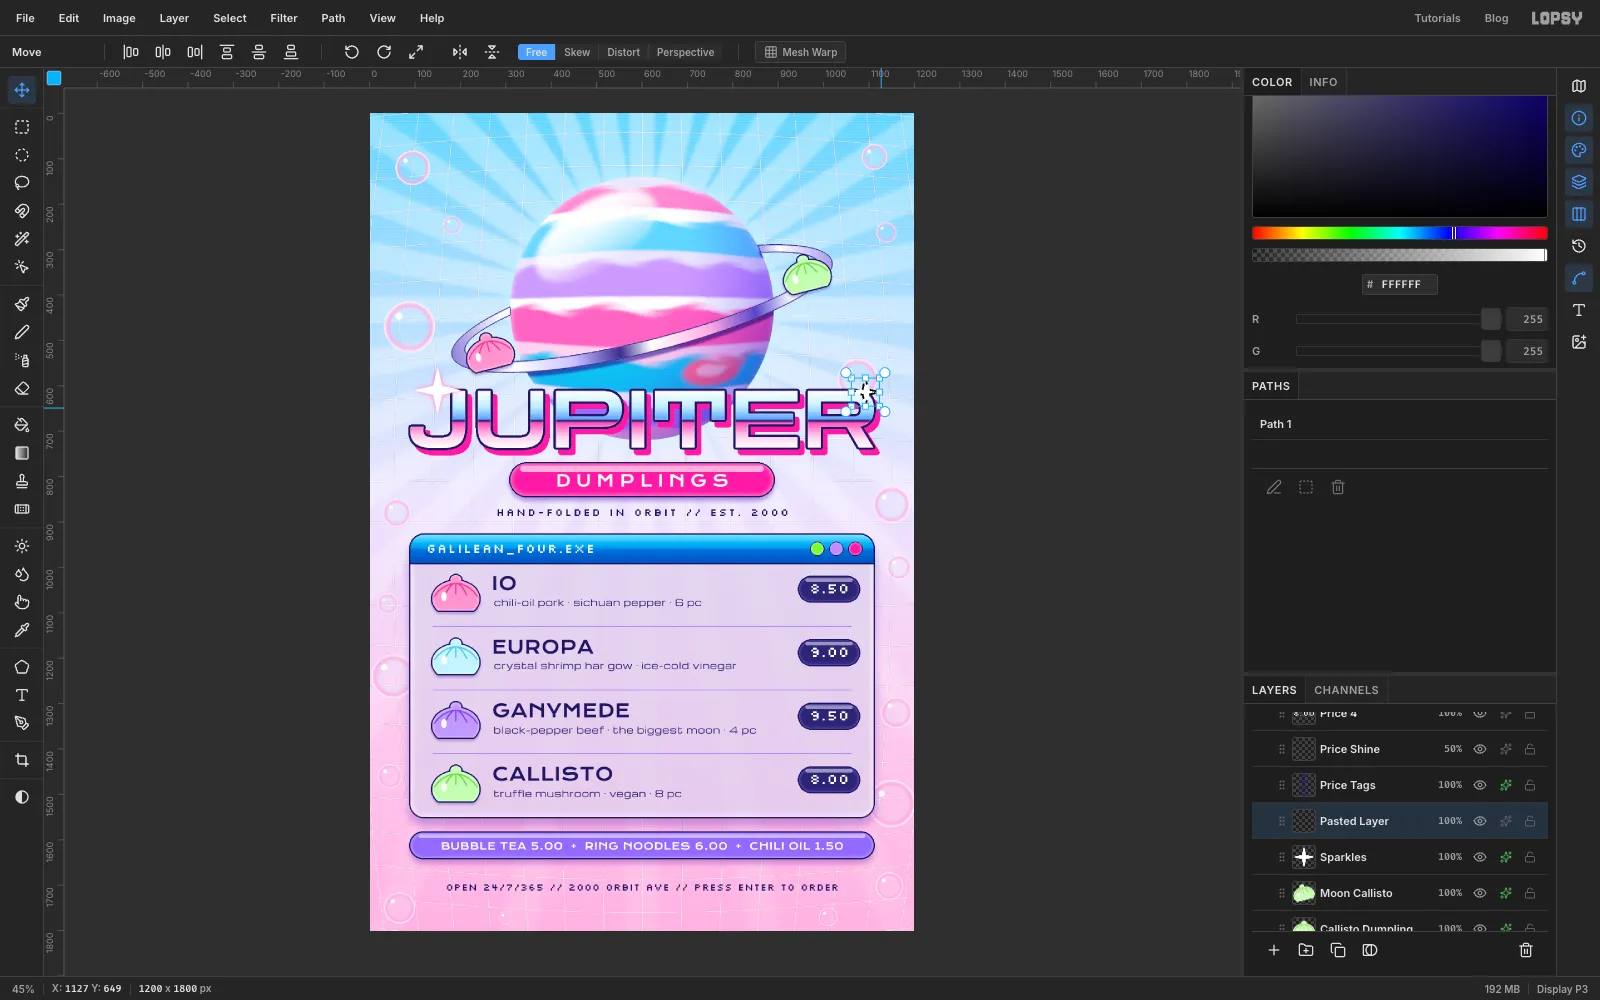The height and width of the screenshot is (1000, 1600).
Task: Choose the Eraser tool
Action: coord(21,388)
